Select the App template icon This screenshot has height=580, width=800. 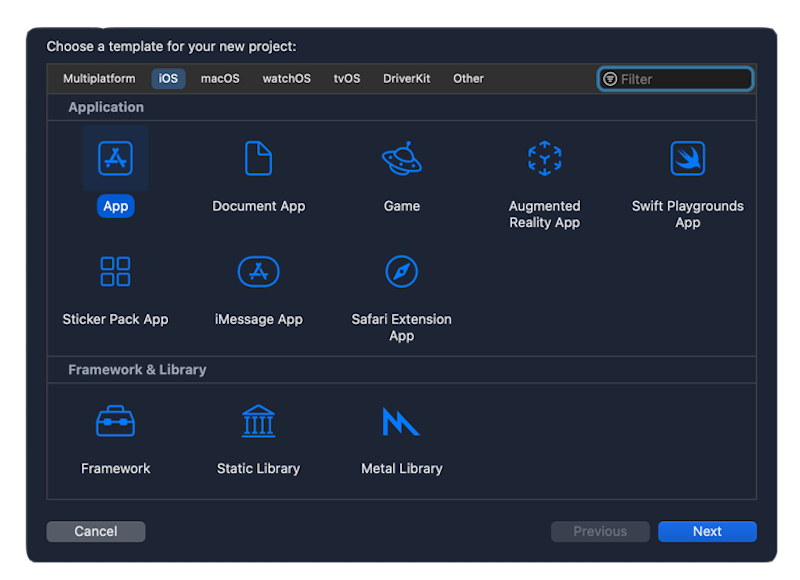115,158
